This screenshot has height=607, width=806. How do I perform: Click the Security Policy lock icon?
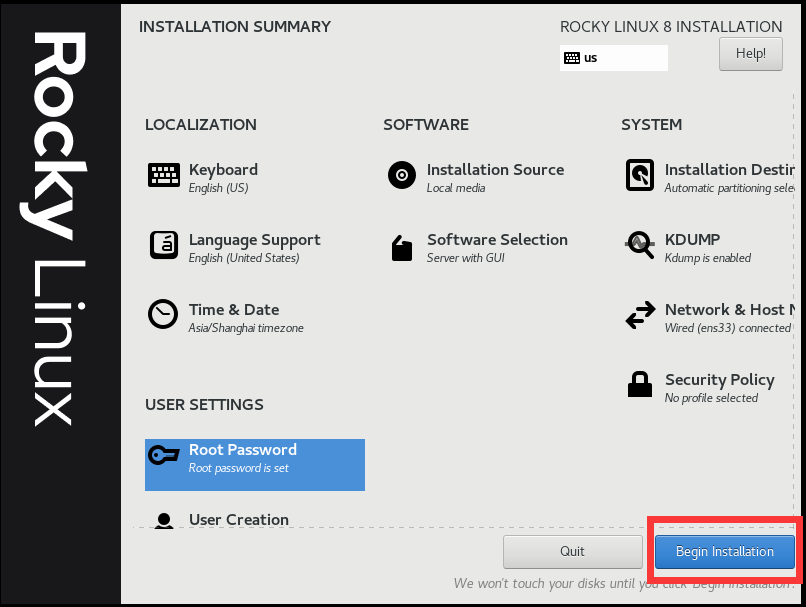(640, 384)
